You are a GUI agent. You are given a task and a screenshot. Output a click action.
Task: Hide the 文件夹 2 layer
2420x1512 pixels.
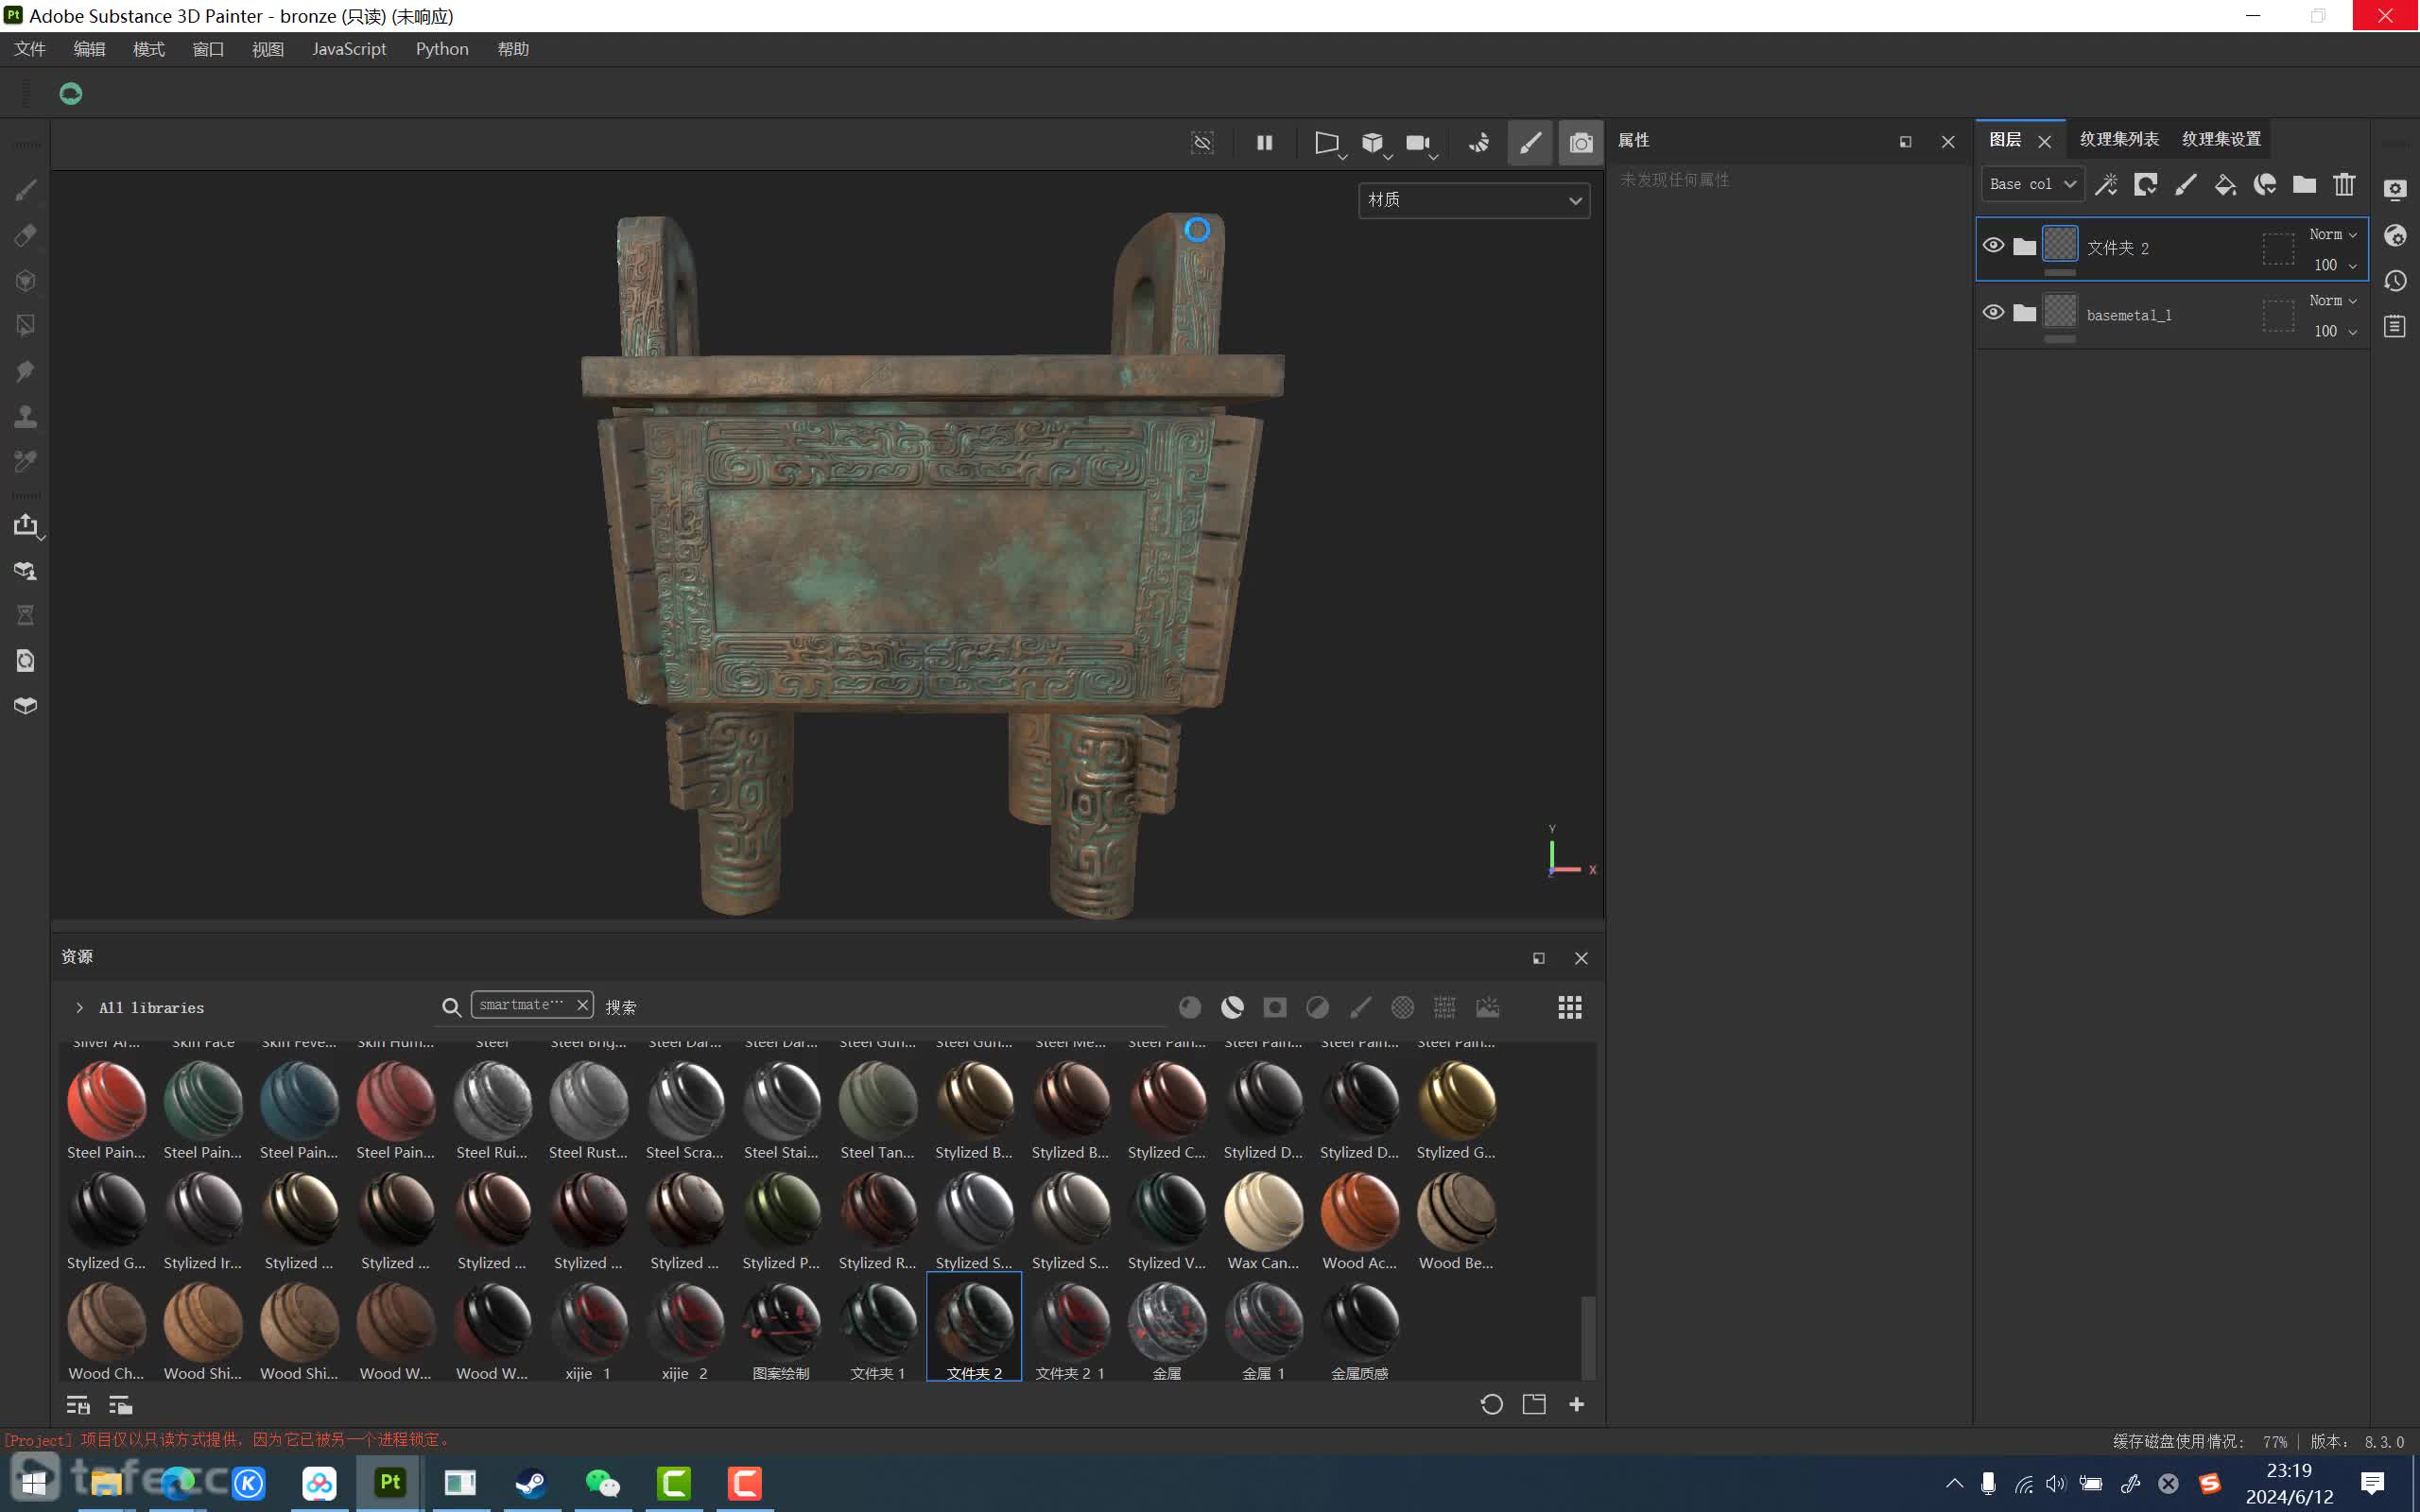click(x=1993, y=246)
